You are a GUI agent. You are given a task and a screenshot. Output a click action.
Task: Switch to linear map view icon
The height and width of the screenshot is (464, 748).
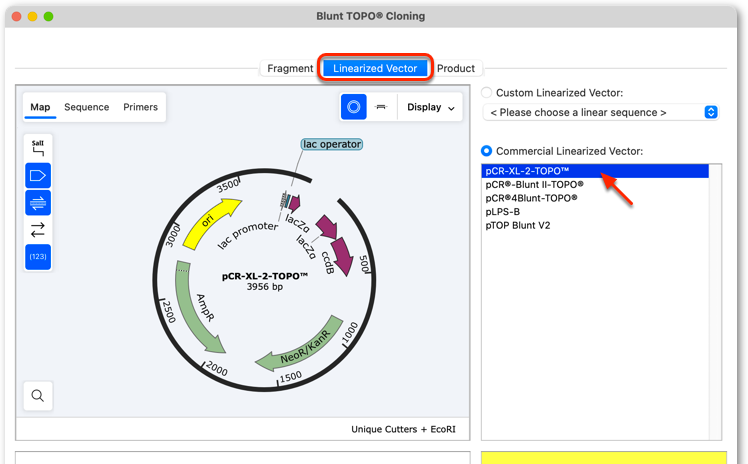click(381, 107)
